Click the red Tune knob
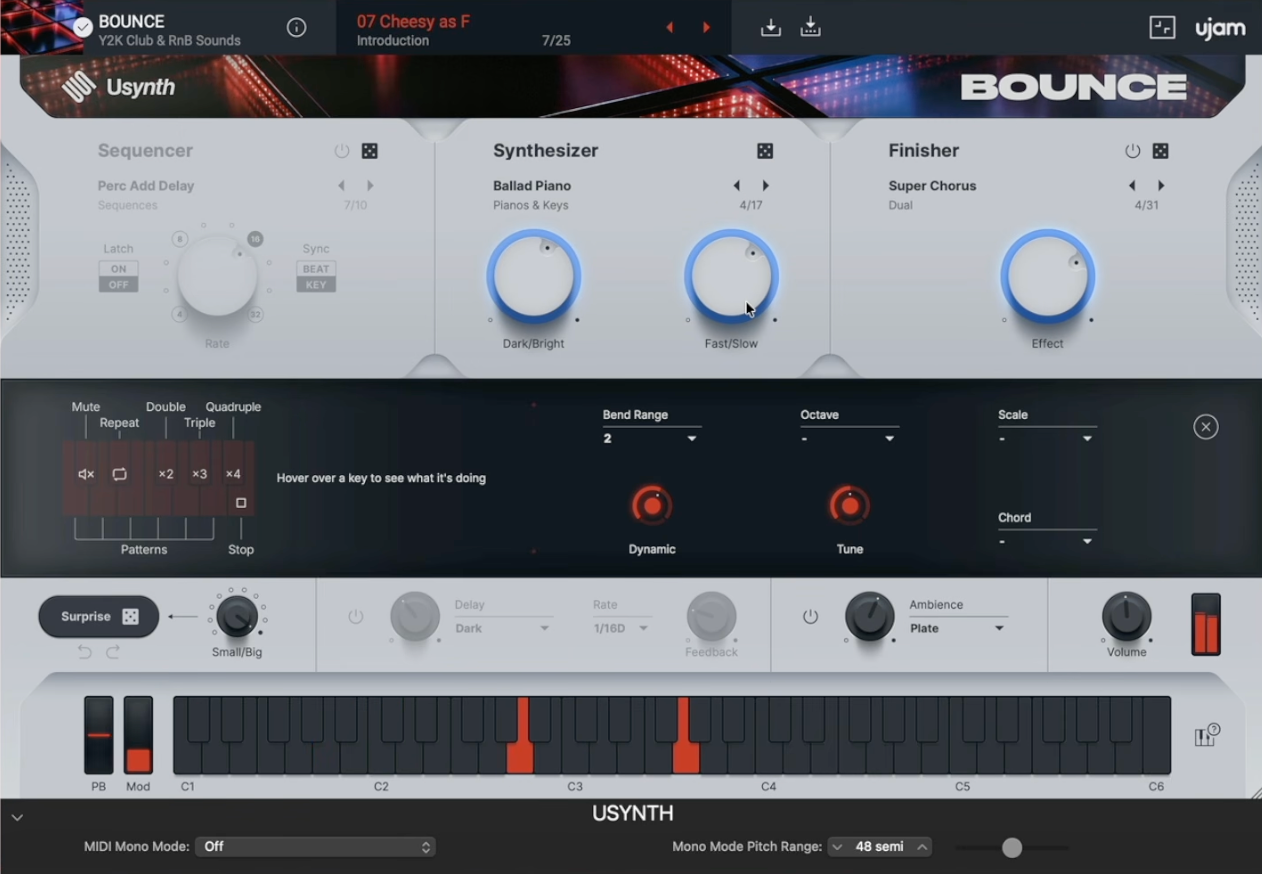1262x874 pixels. (850, 506)
